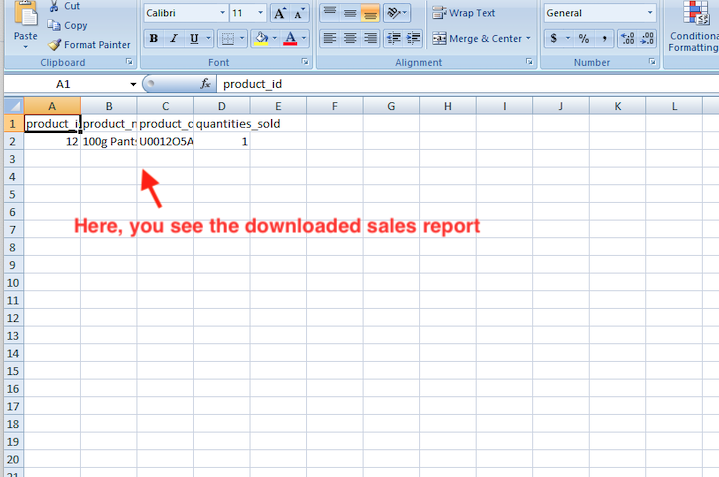Open the Name Box dropdown arrow
719x477 pixels.
(x=133, y=84)
